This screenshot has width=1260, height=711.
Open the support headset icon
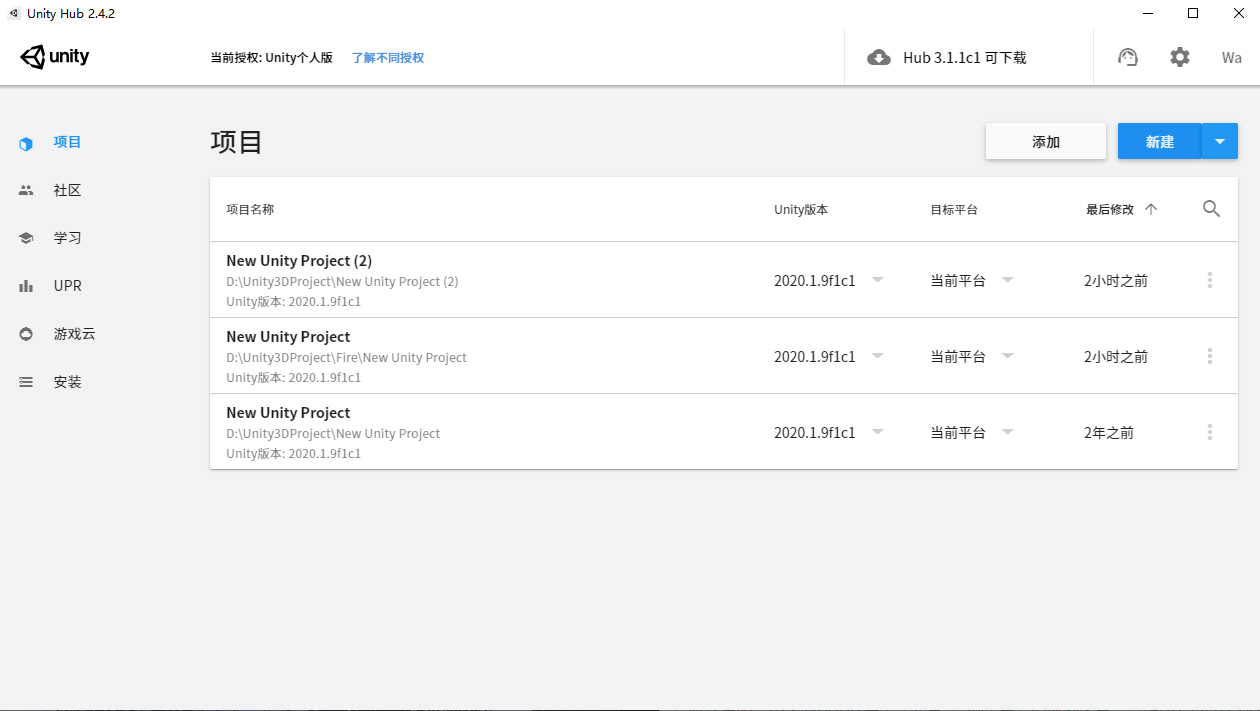pyautogui.click(x=1128, y=57)
